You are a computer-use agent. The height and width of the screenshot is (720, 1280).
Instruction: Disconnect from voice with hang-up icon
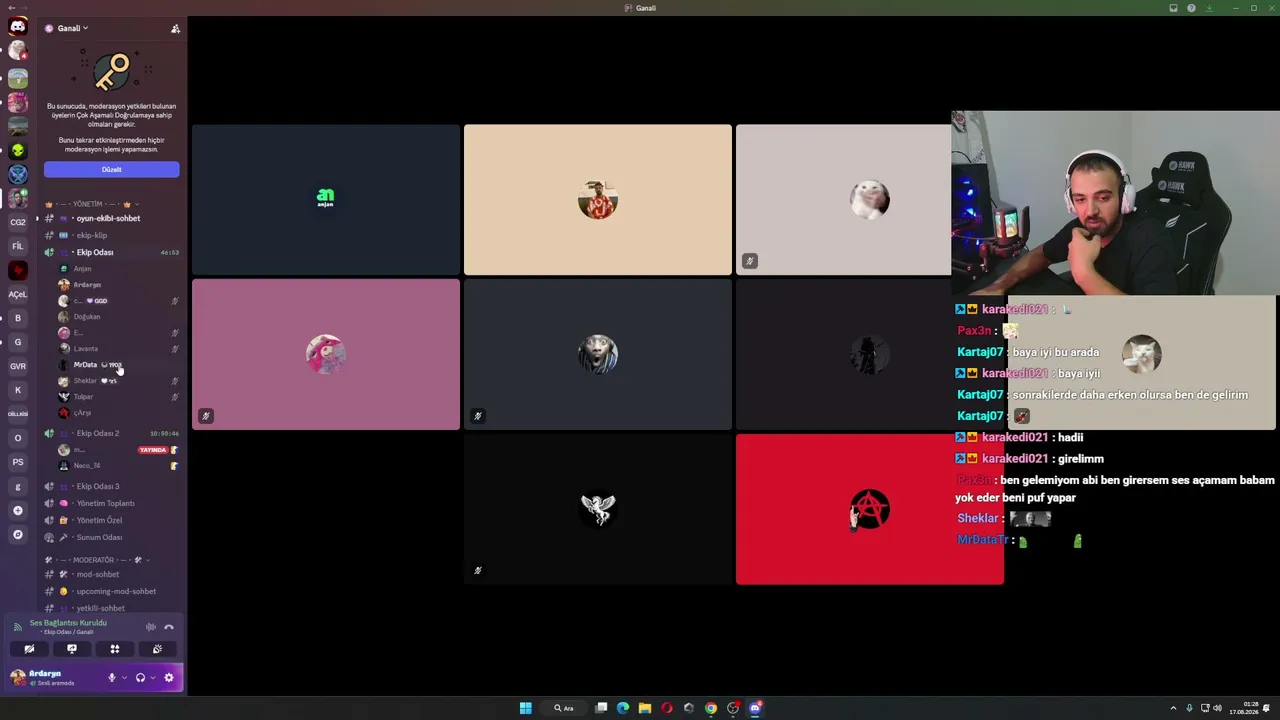169,627
